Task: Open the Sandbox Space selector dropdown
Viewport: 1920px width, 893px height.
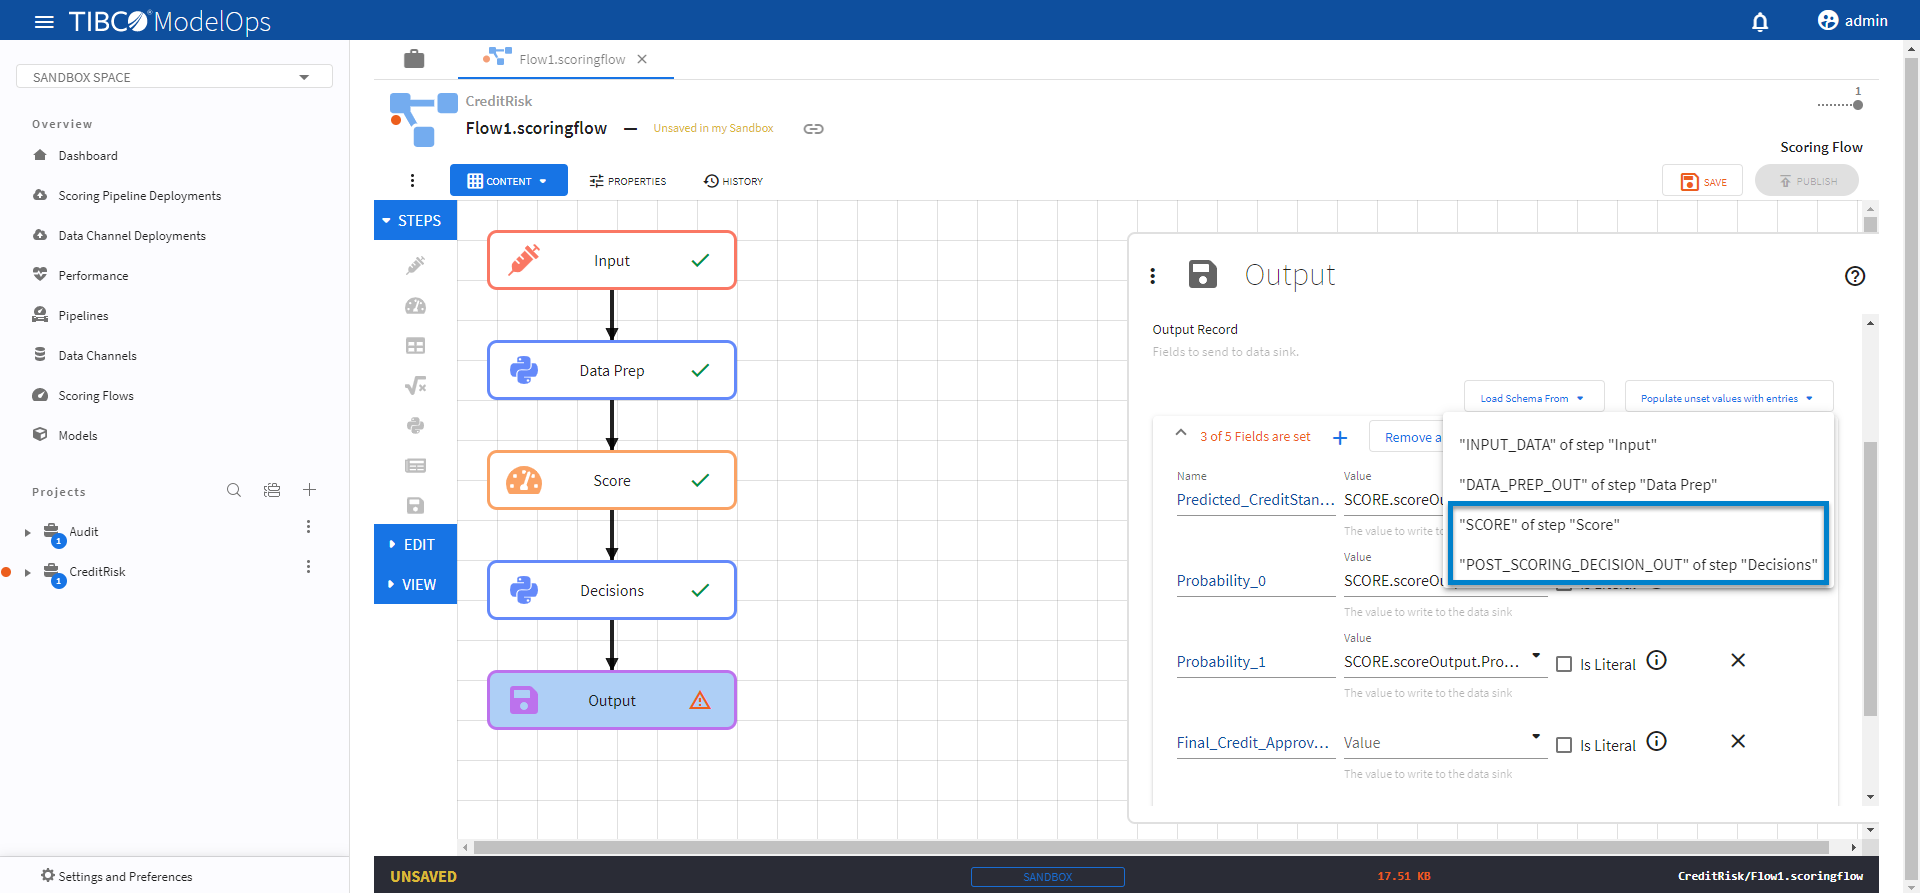Action: tap(174, 77)
